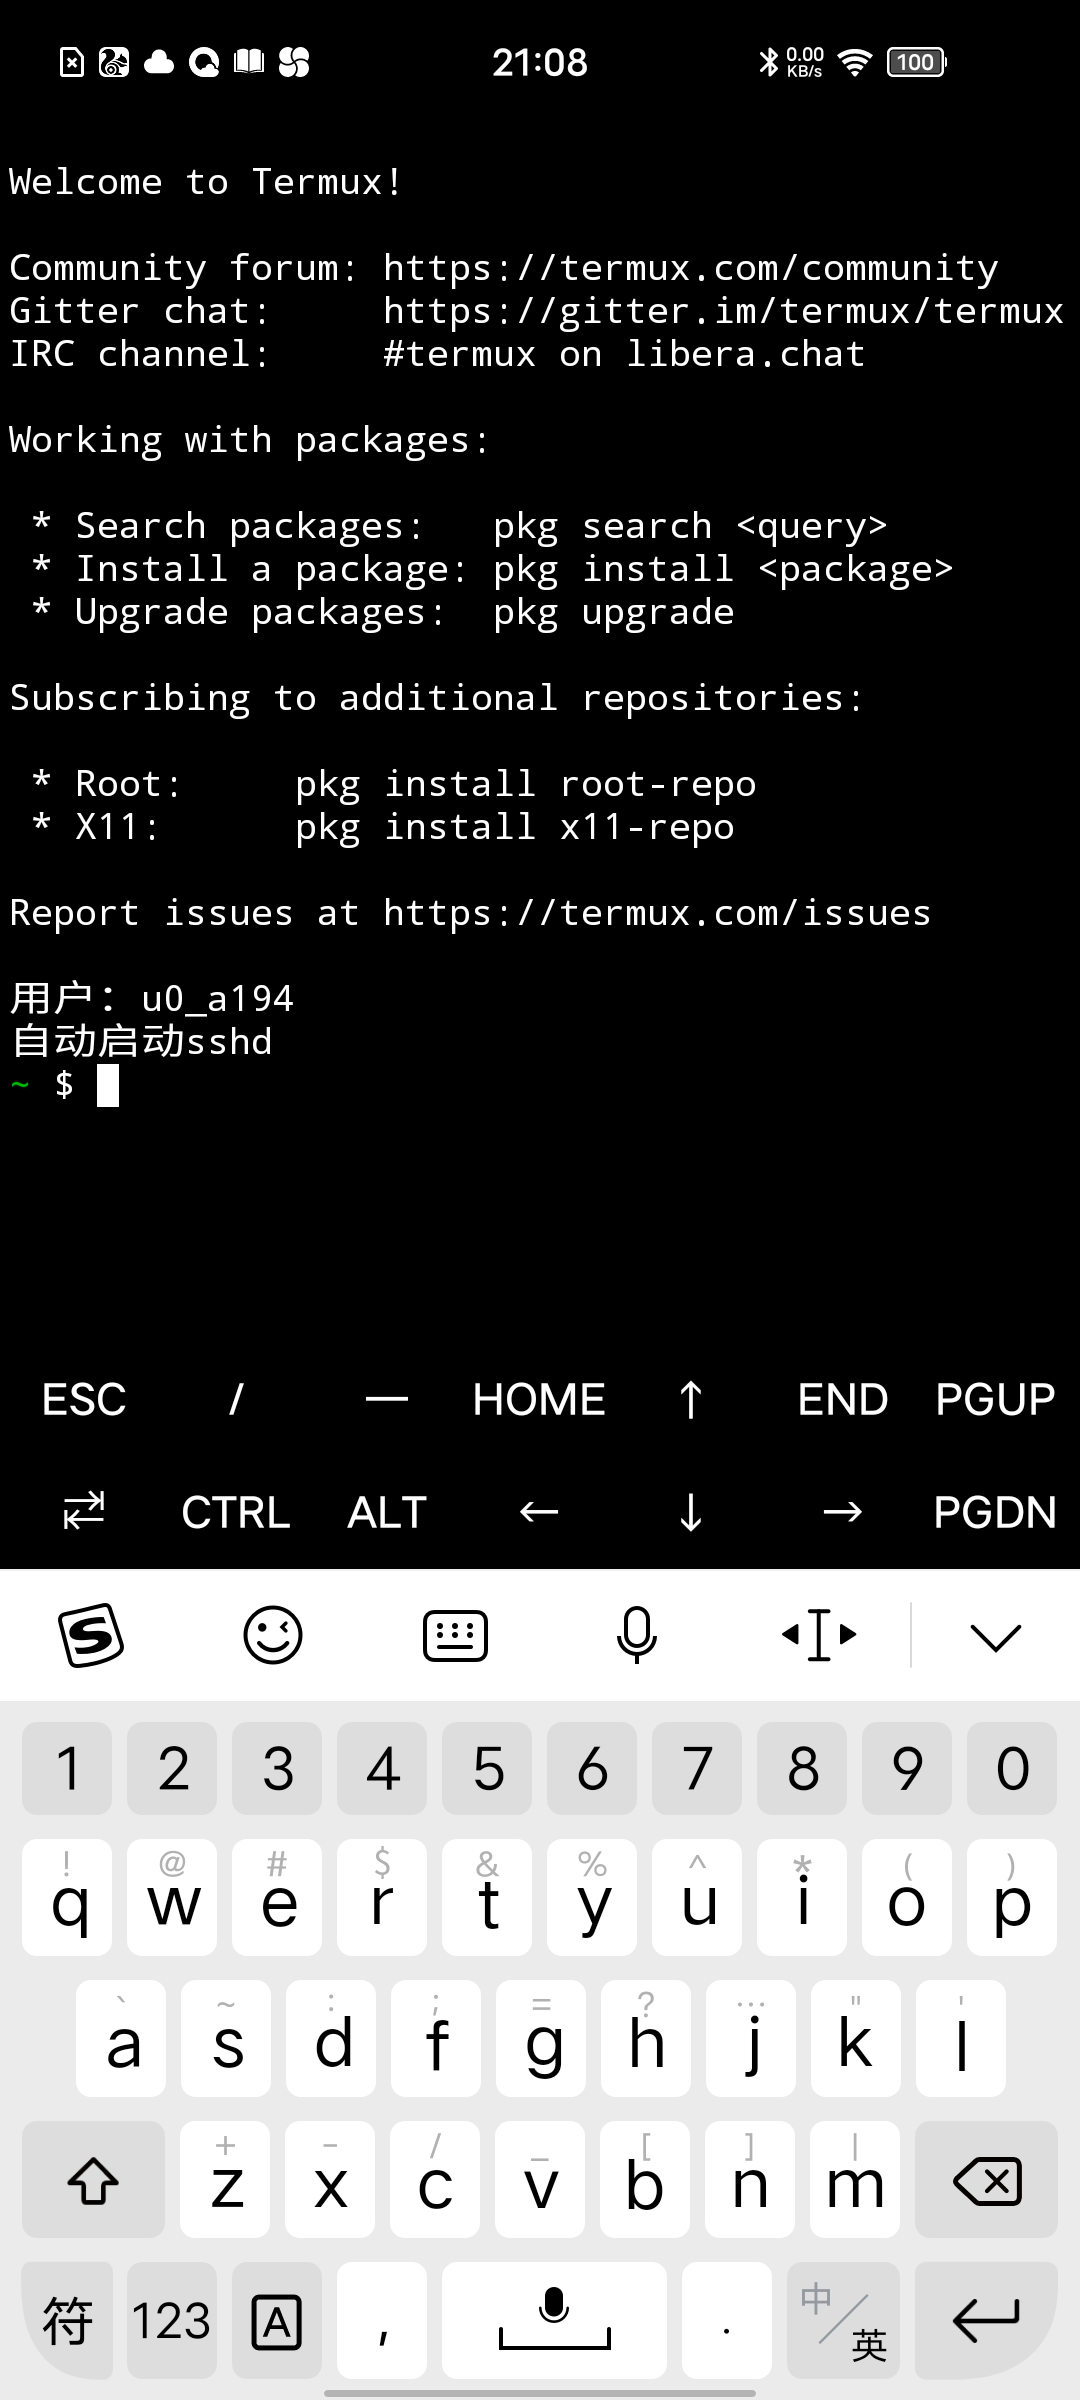This screenshot has width=1080, height=2400.
Task: Toggle the ALT modifier key
Action: tap(387, 1512)
